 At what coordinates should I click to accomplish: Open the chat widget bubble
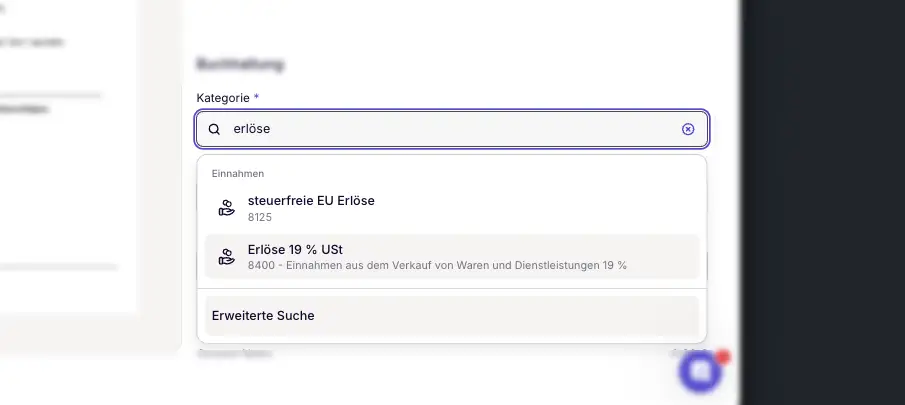700,372
